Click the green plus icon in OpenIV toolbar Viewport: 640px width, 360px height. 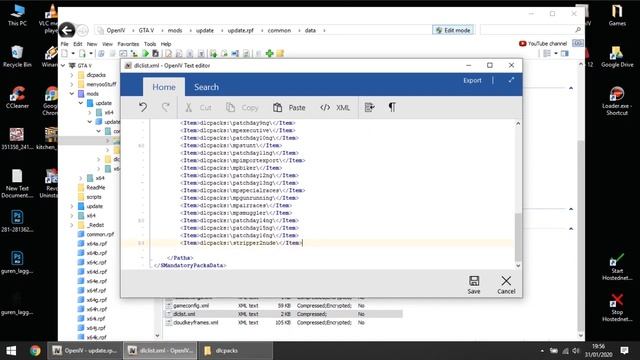click(x=269, y=53)
